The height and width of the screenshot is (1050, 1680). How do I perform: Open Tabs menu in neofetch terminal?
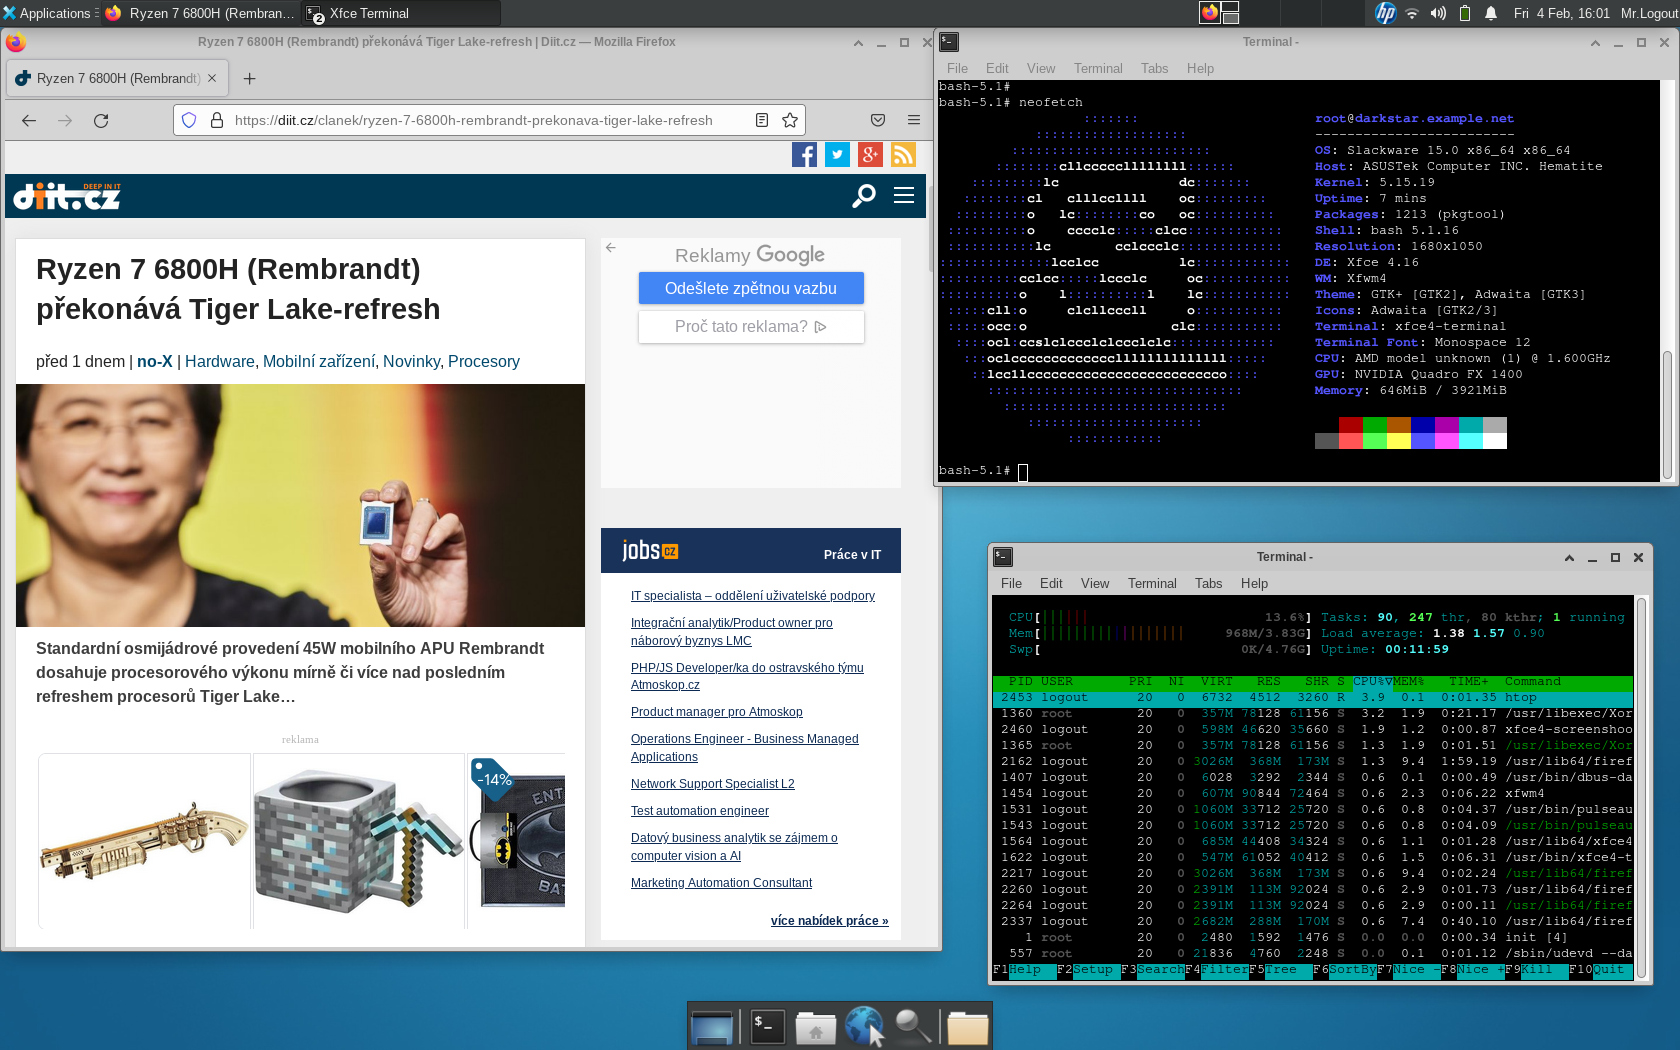coord(1154,68)
